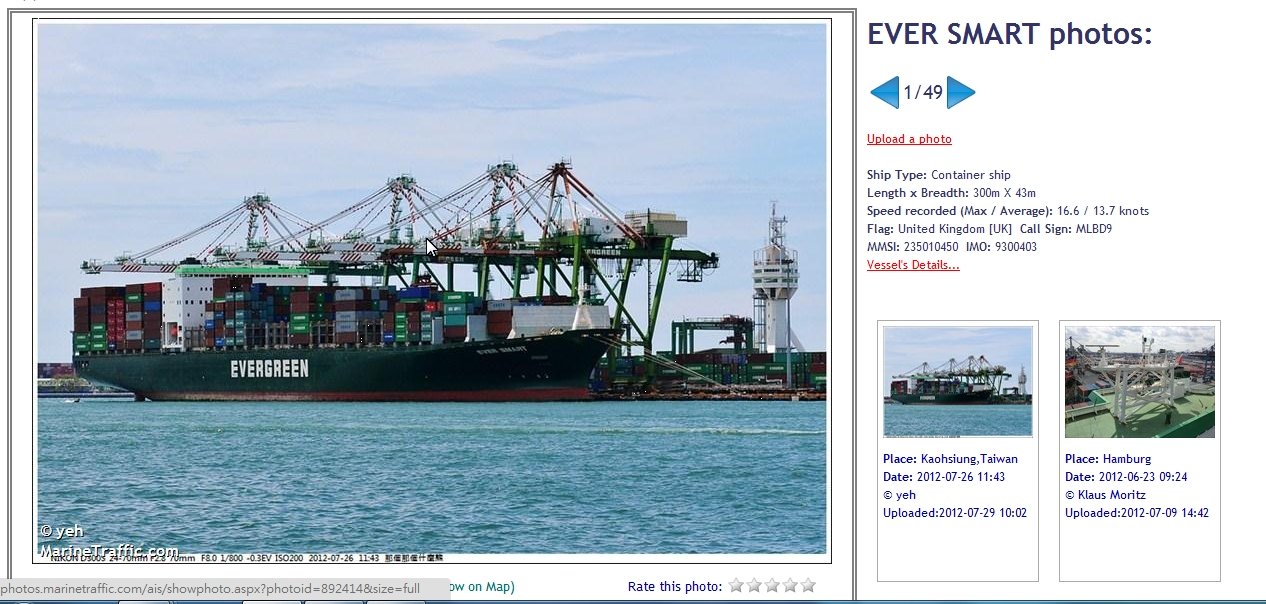
Task: Select the '© yeh' credit under Kaohsiung thumbnail
Action: coord(899,495)
